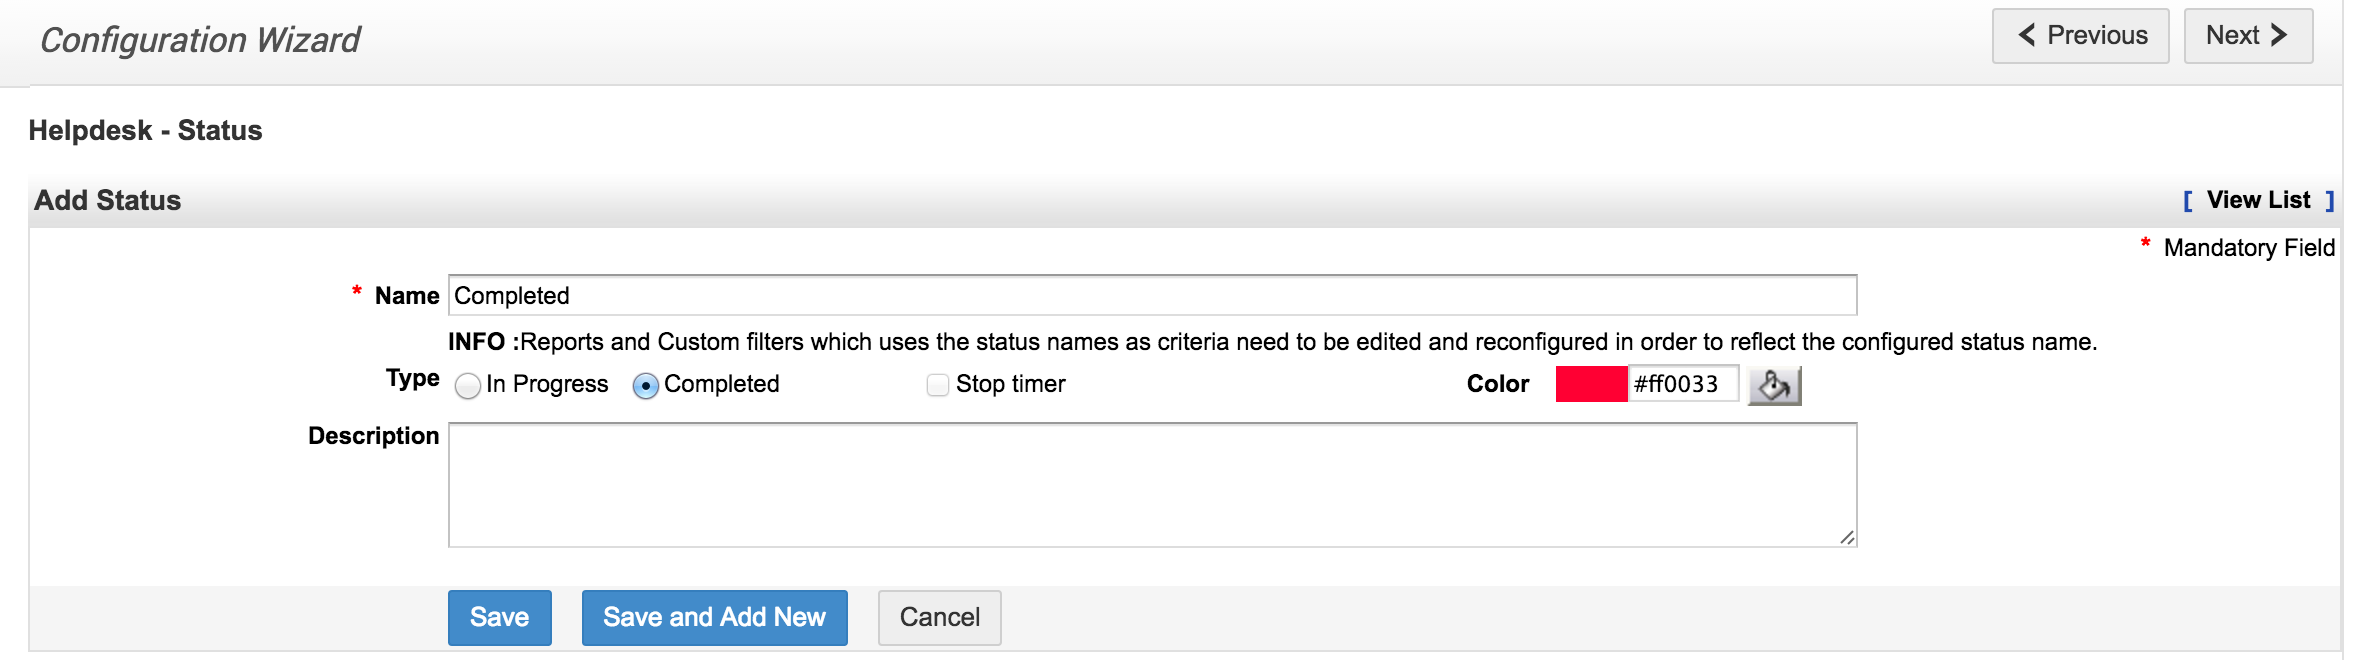The width and height of the screenshot is (2358, 660).
Task: Select the Completed status type
Action: [x=648, y=383]
